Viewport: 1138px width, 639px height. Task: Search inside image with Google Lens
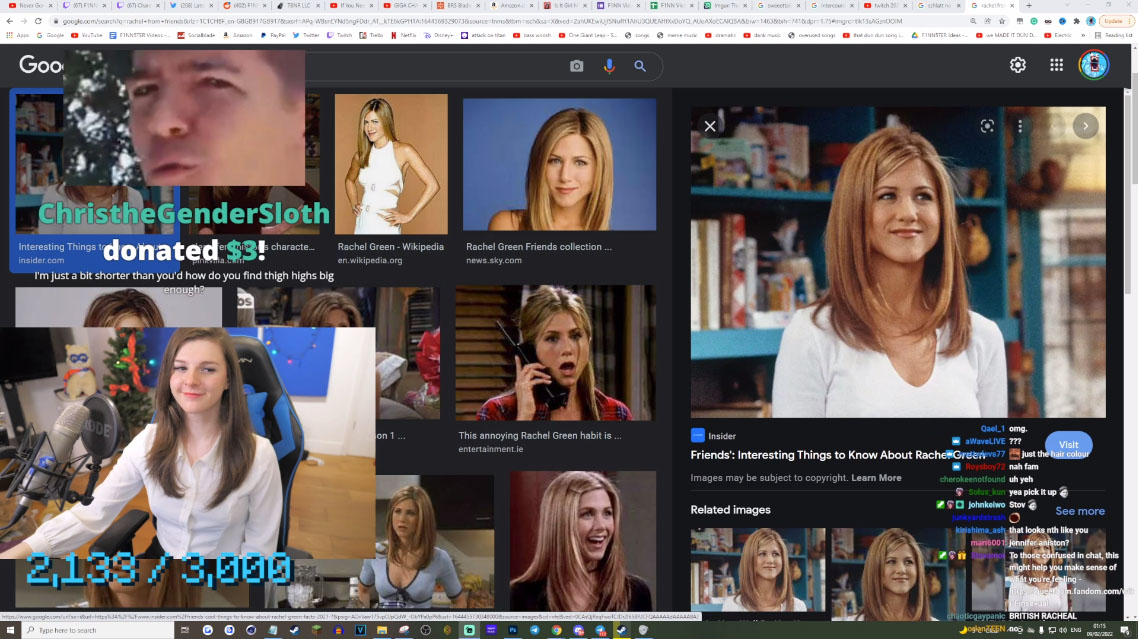point(987,126)
